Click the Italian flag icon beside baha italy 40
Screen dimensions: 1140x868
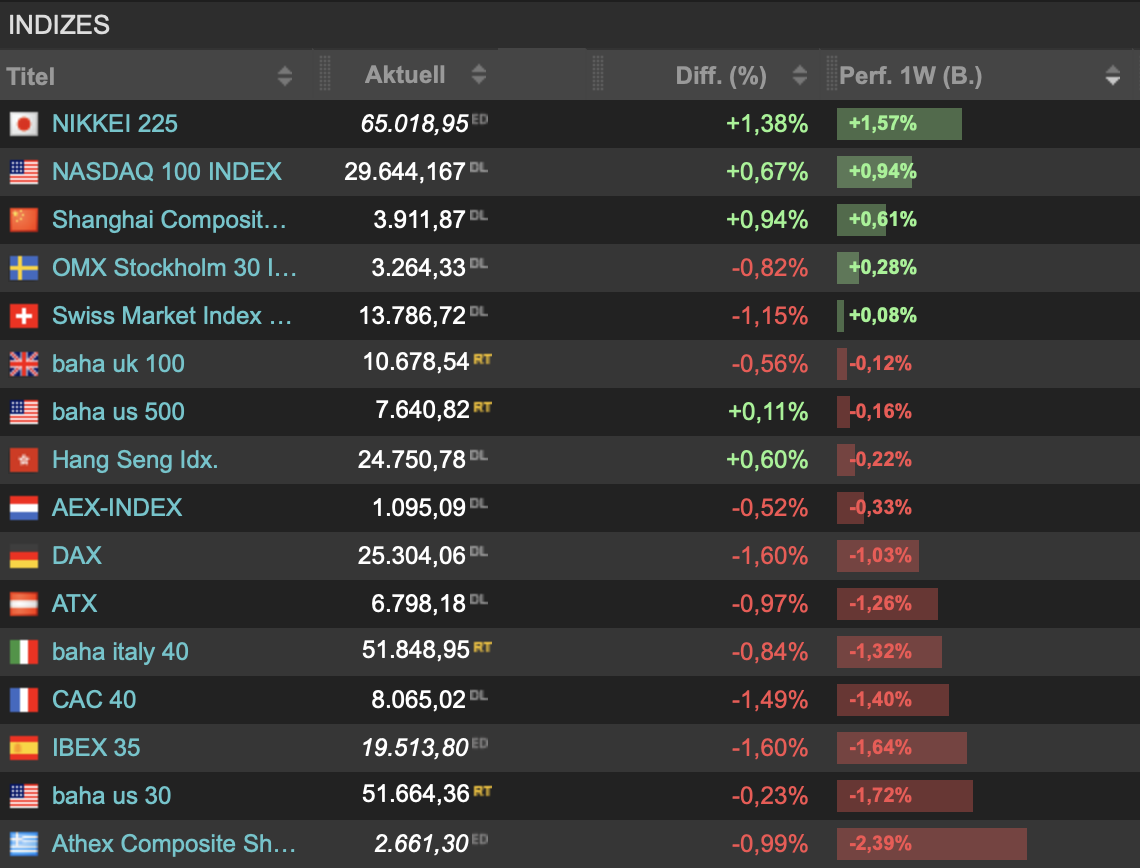click(x=23, y=652)
